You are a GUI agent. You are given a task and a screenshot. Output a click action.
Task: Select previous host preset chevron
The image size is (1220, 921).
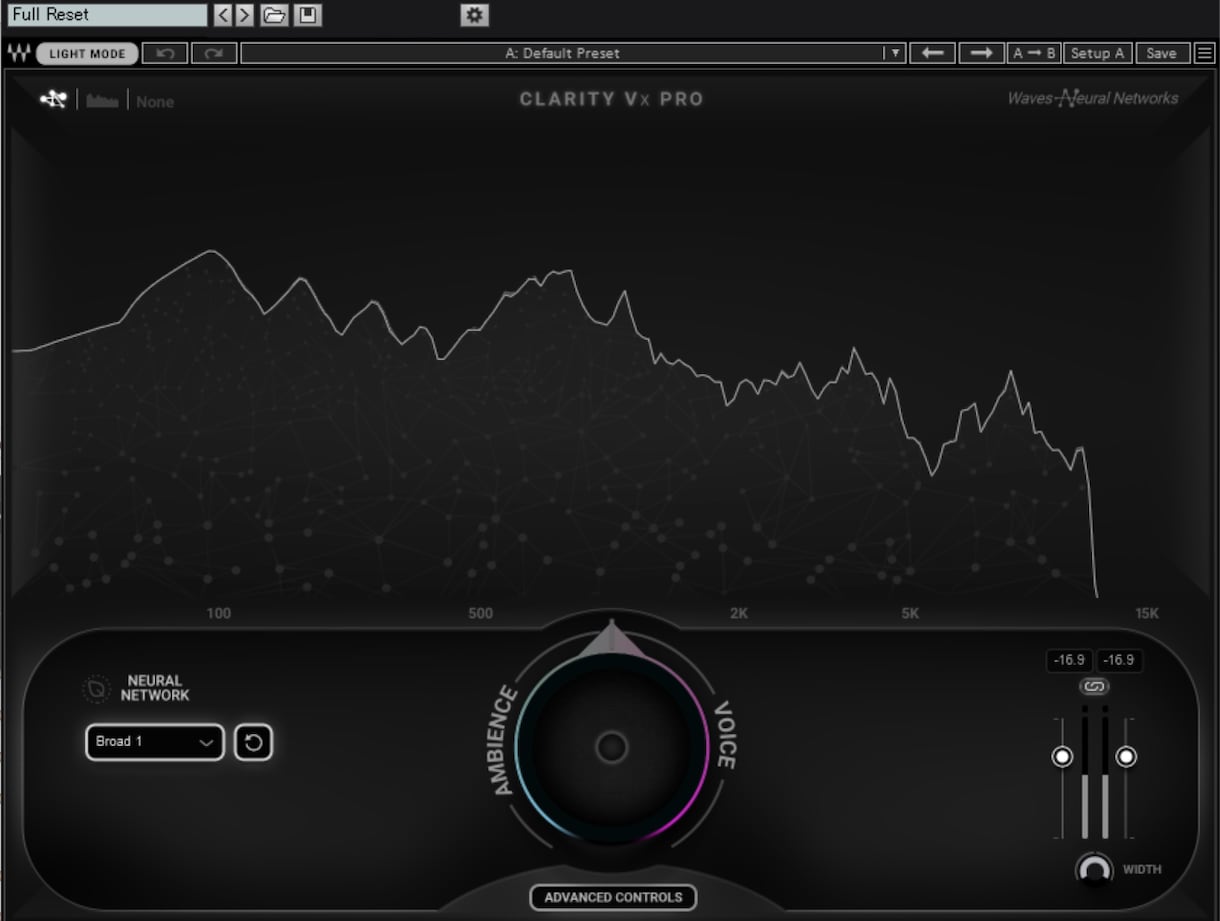(223, 15)
